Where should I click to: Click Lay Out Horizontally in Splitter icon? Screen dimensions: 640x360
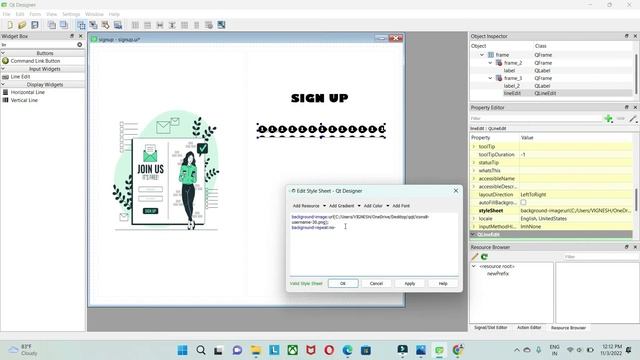pyautogui.click(x=160, y=25)
